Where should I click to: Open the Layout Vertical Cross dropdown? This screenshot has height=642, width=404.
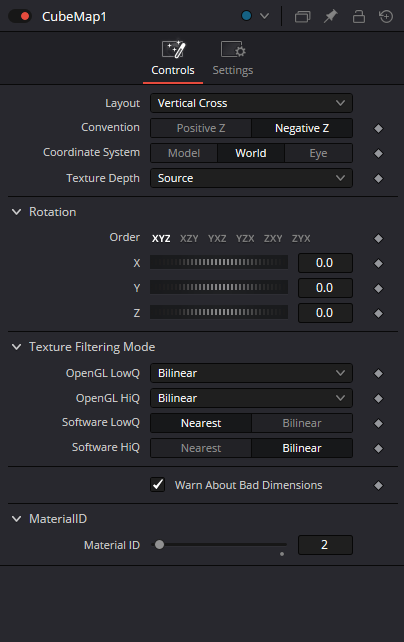(251, 103)
